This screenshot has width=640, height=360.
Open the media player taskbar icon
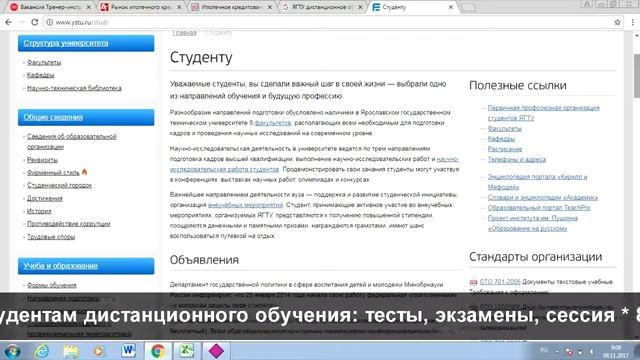(99, 351)
